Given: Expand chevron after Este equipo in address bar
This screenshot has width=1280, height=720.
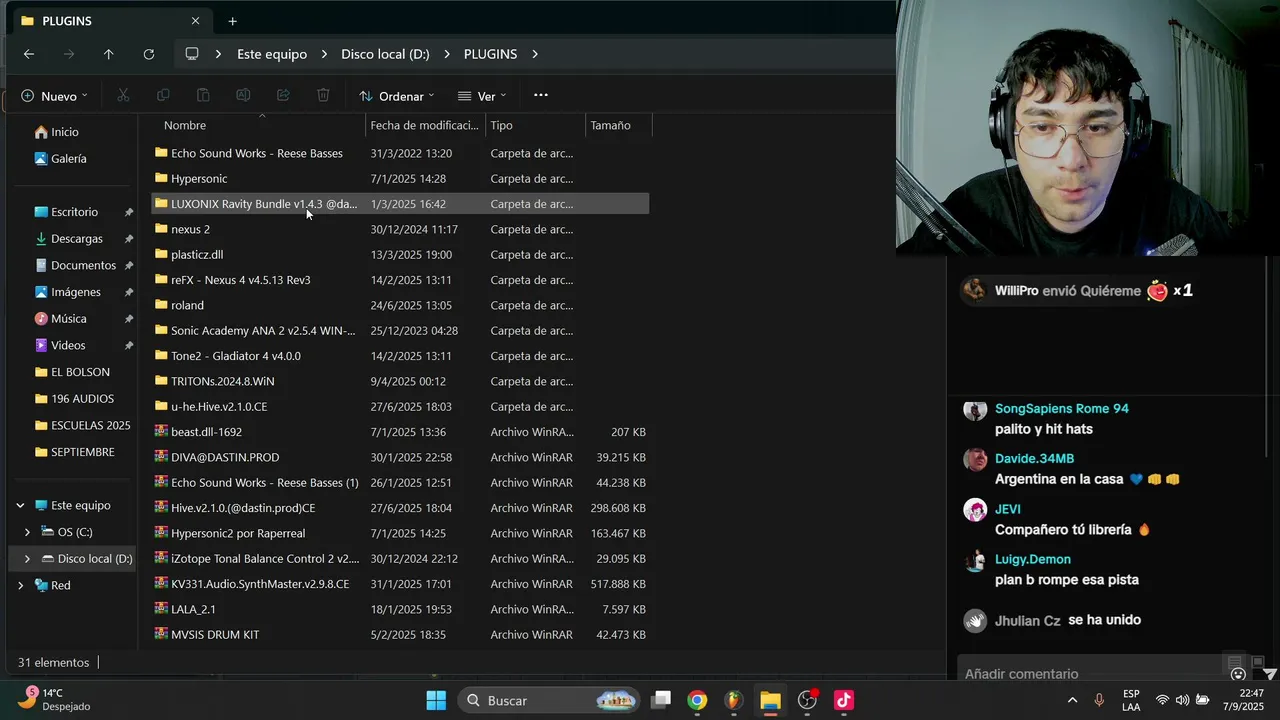Looking at the screenshot, I should 325,54.
